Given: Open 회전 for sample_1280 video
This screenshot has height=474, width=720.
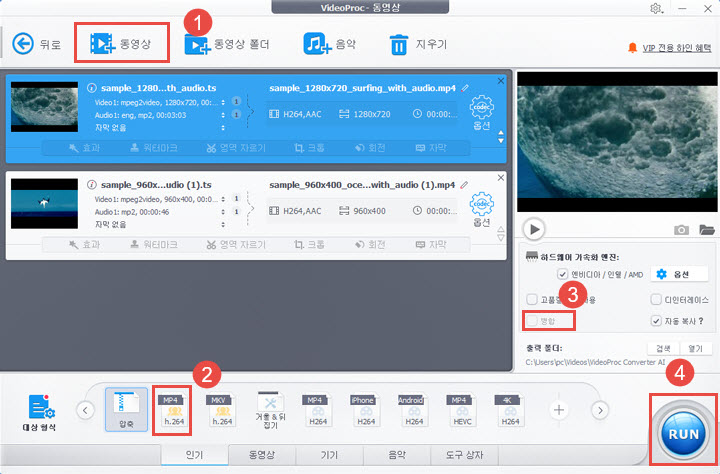Looking at the screenshot, I should pos(370,148).
